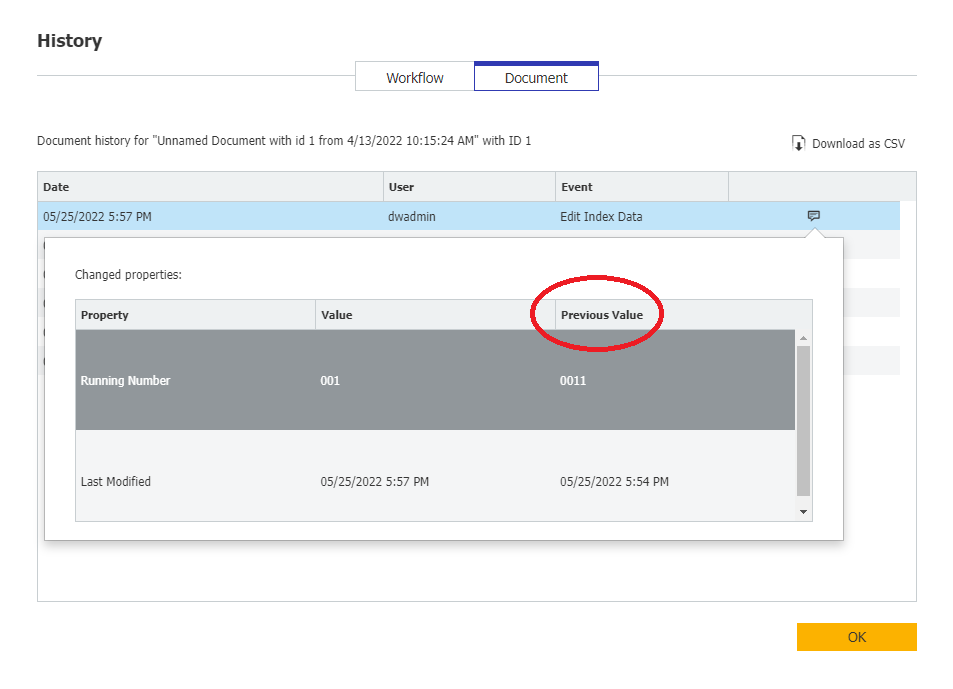Click scrollbar up arrow in changed properties

tap(803, 339)
